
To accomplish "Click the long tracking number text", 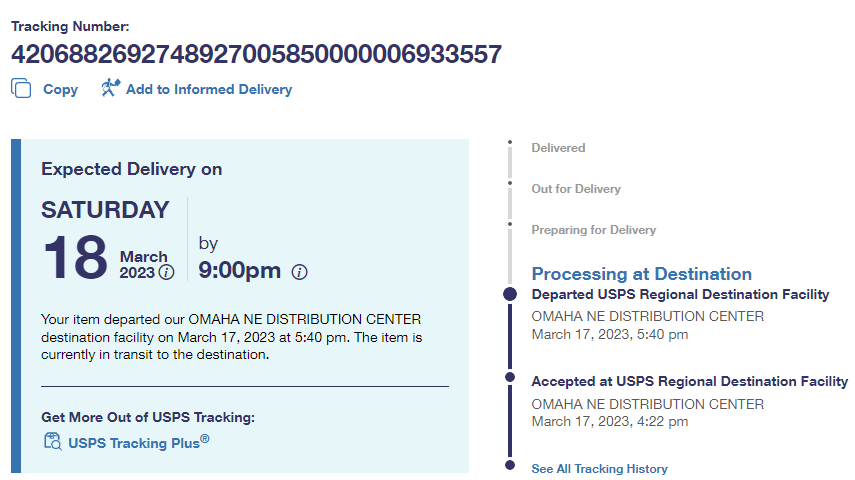I will pyautogui.click(x=256, y=54).
